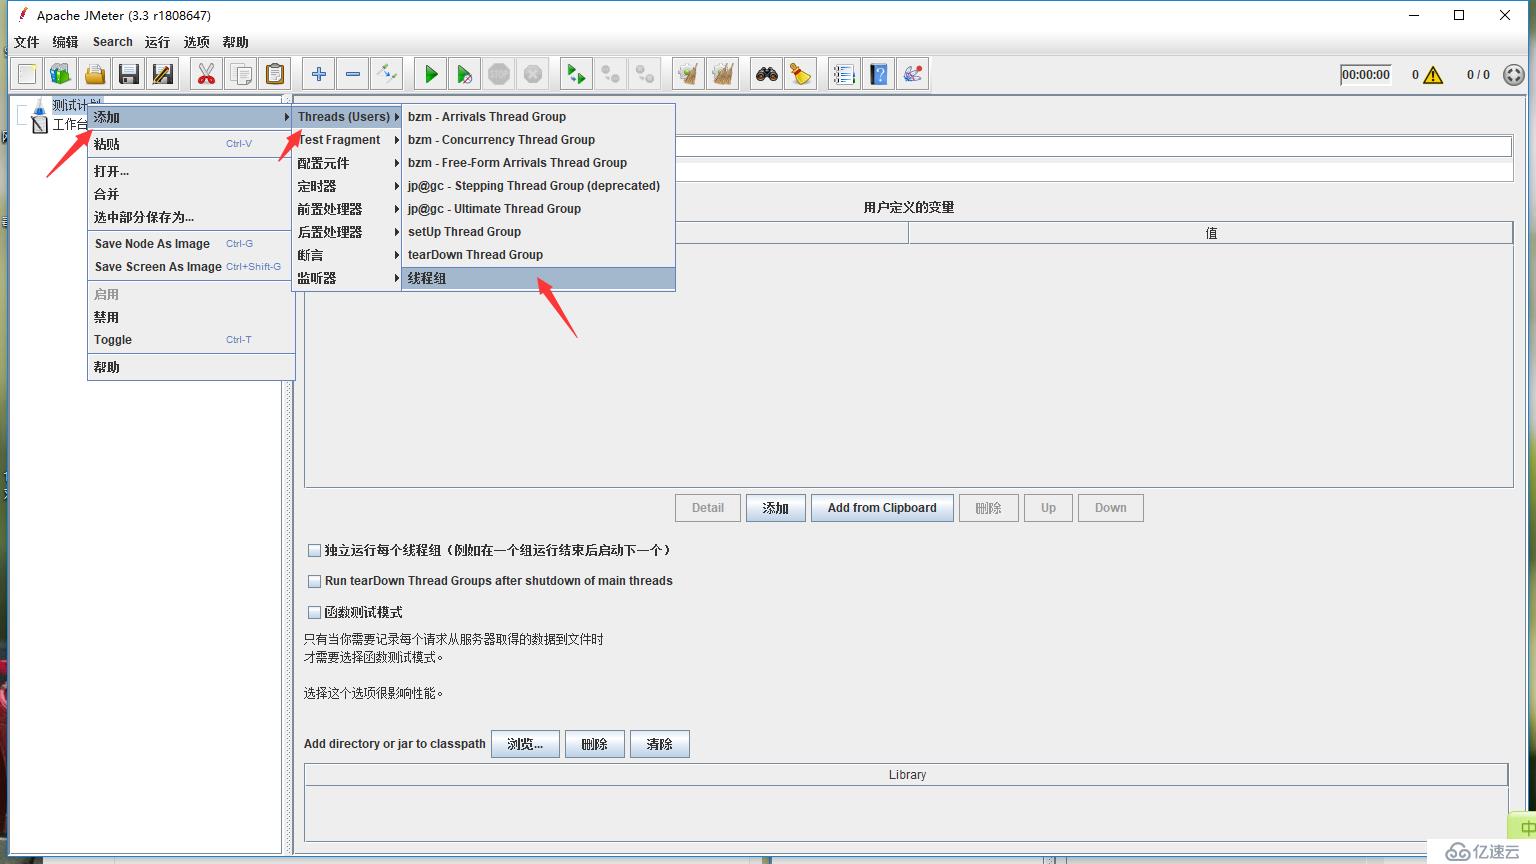Open the 帮助 menu in menu bar

tap(236, 42)
